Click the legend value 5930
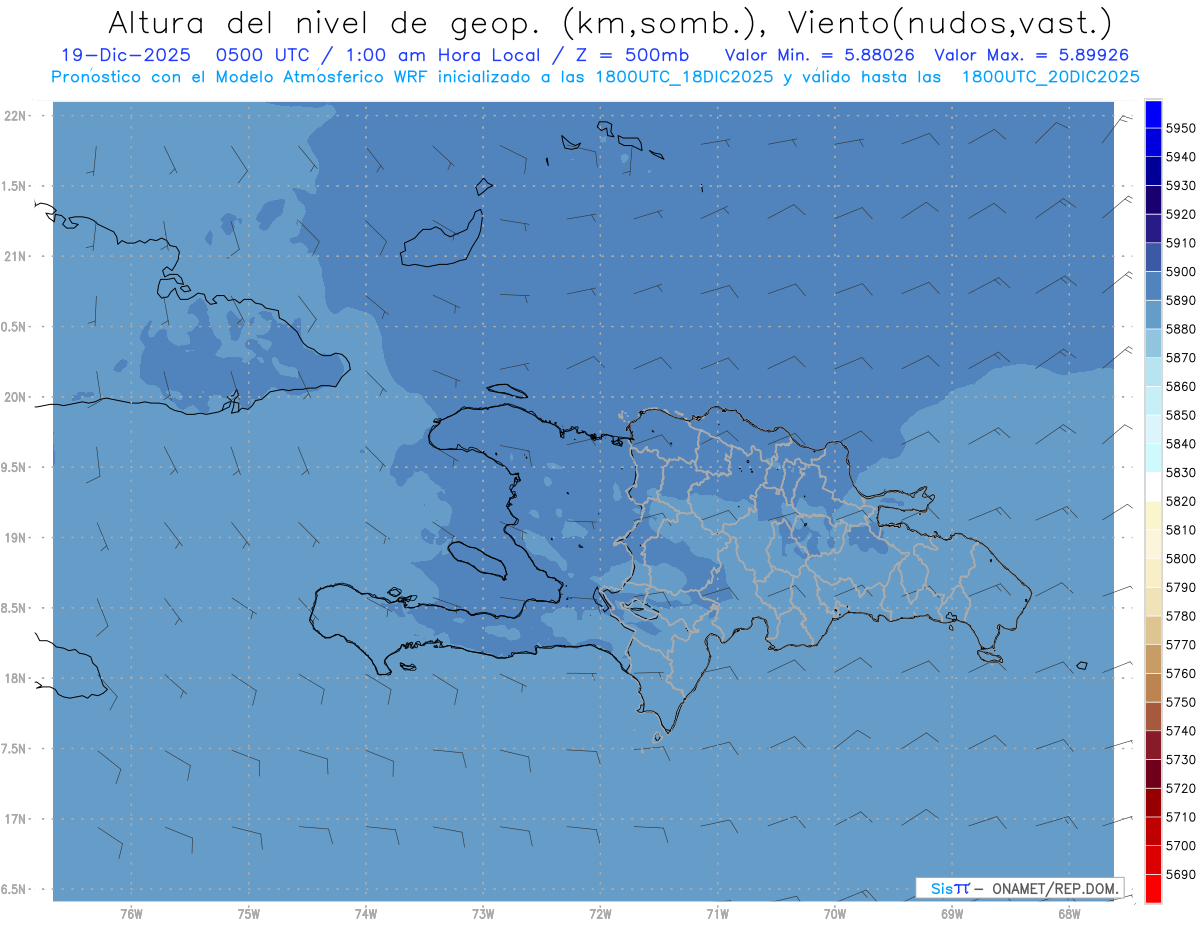Screen dimensions: 1200x927 click(x=1181, y=186)
